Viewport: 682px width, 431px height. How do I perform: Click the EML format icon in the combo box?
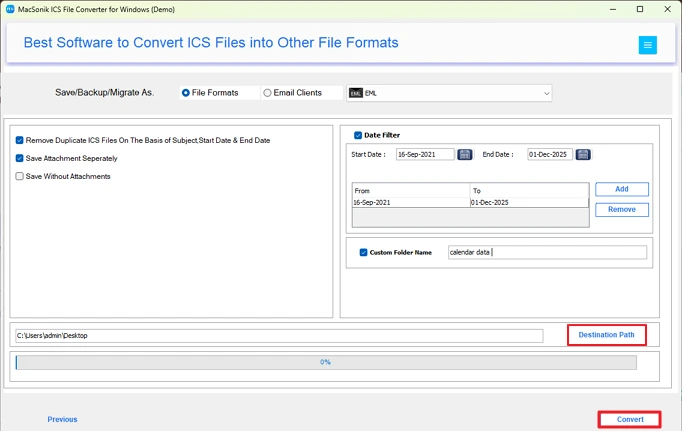click(356, 93)
